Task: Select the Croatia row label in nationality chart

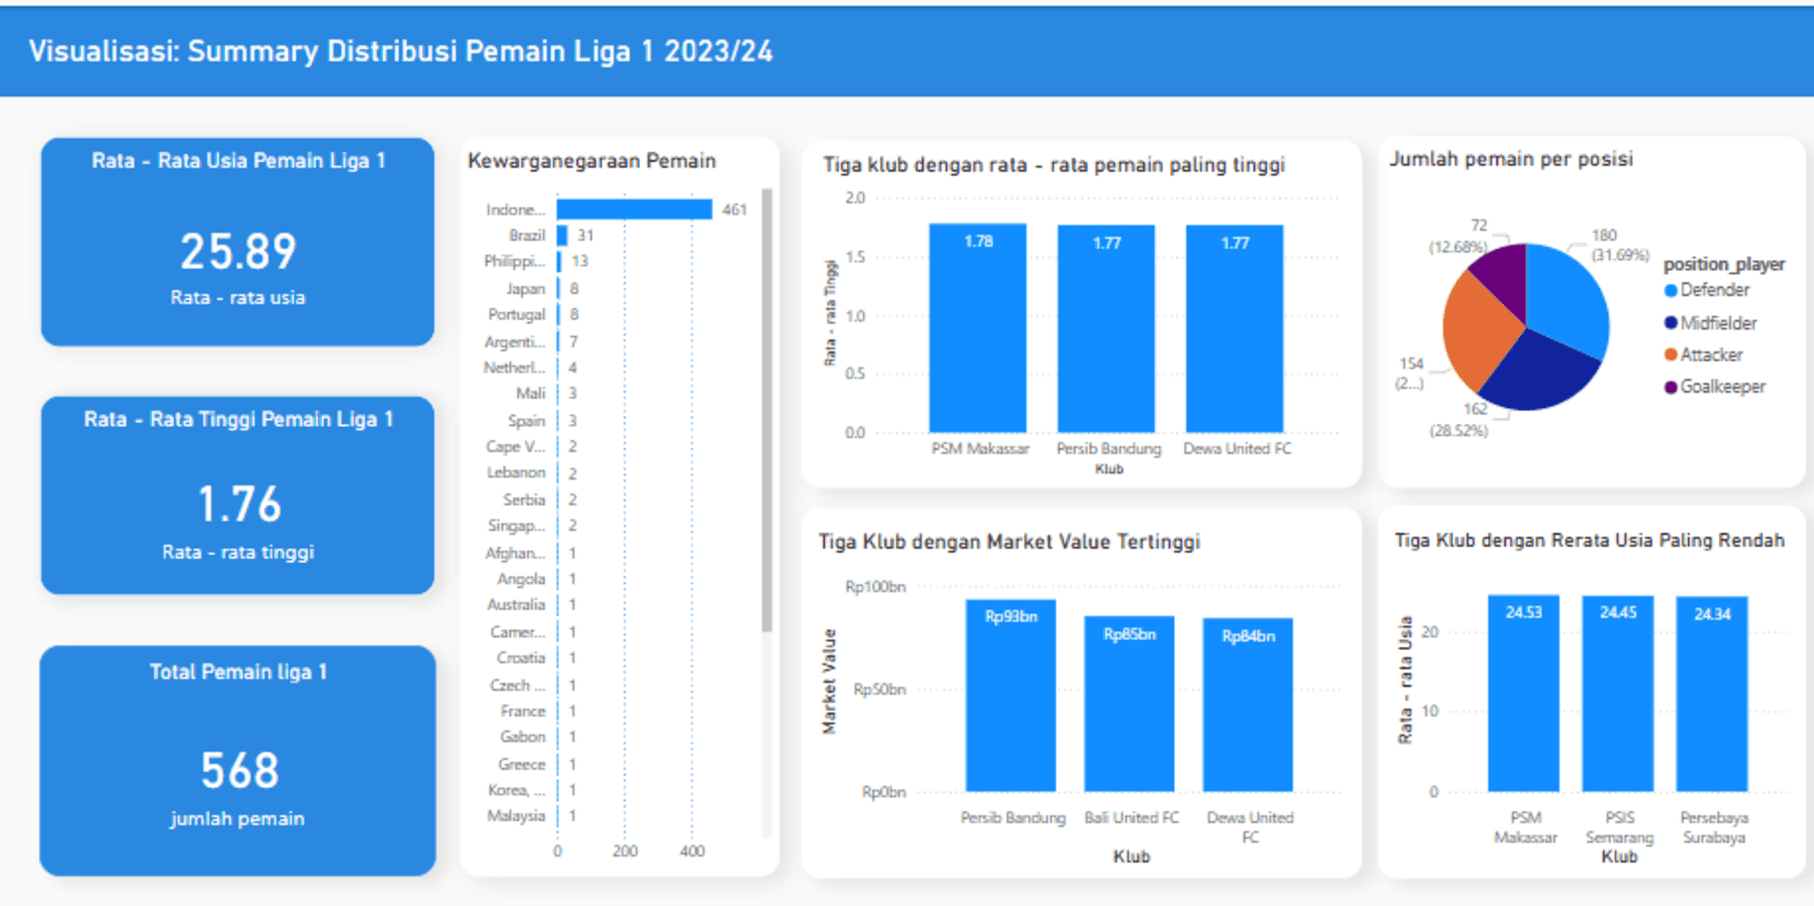Action: 521,658
